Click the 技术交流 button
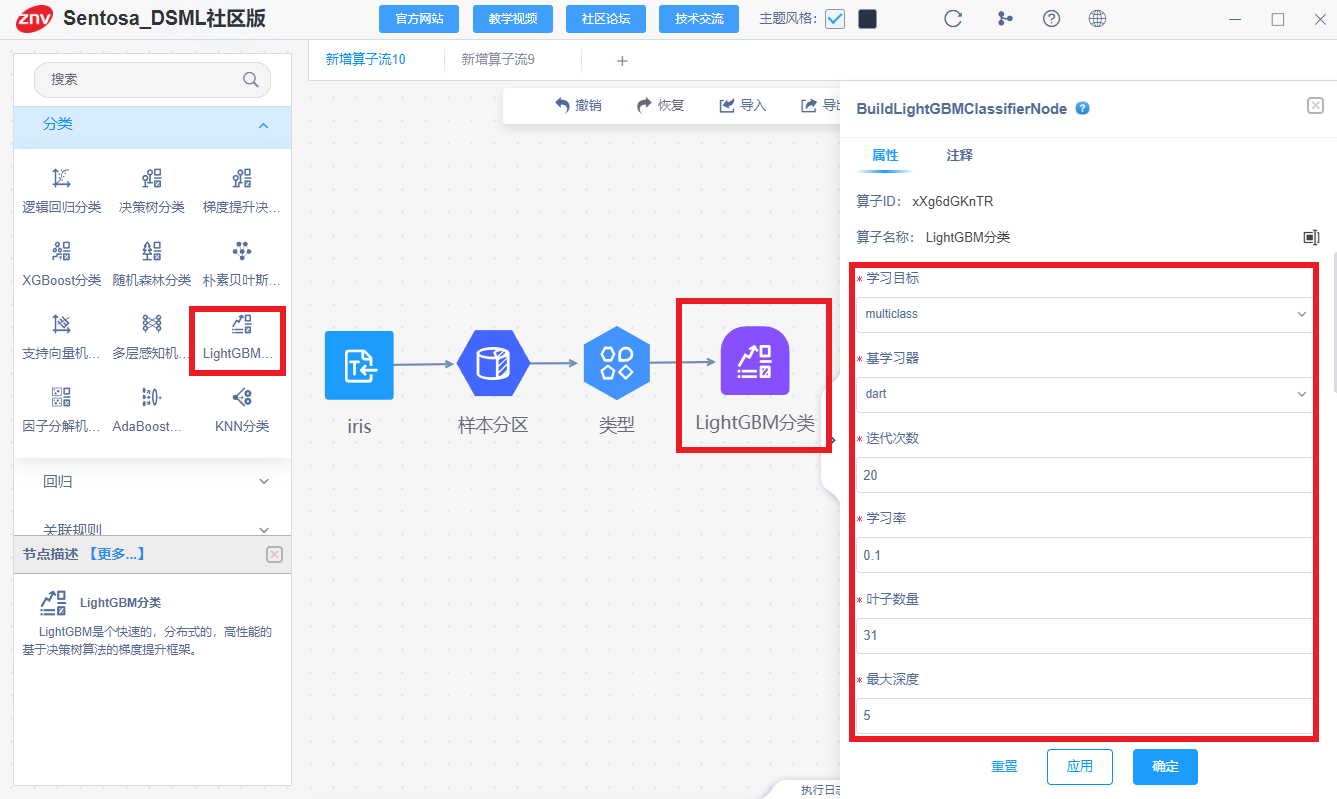 [x=699, y=19]
